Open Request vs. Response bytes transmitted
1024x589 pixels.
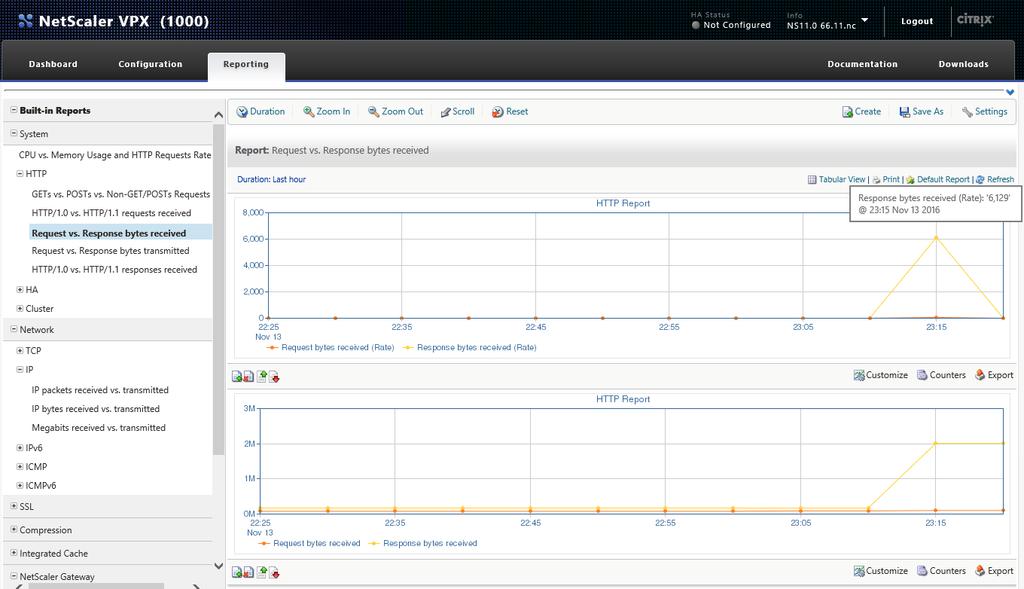(110, 251)
